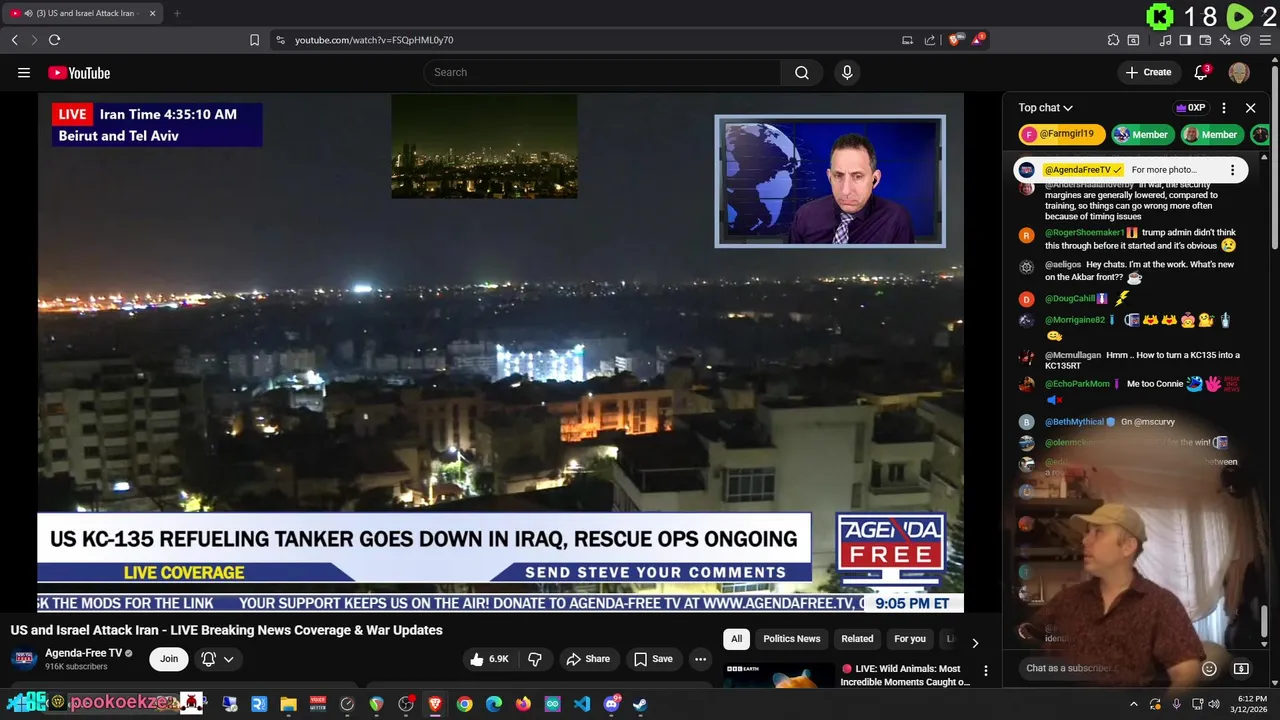Screen dimensions: 1280x720
Task: Go to YouTube home via logo
Action: pyautogui.click(x=79, y=73)
